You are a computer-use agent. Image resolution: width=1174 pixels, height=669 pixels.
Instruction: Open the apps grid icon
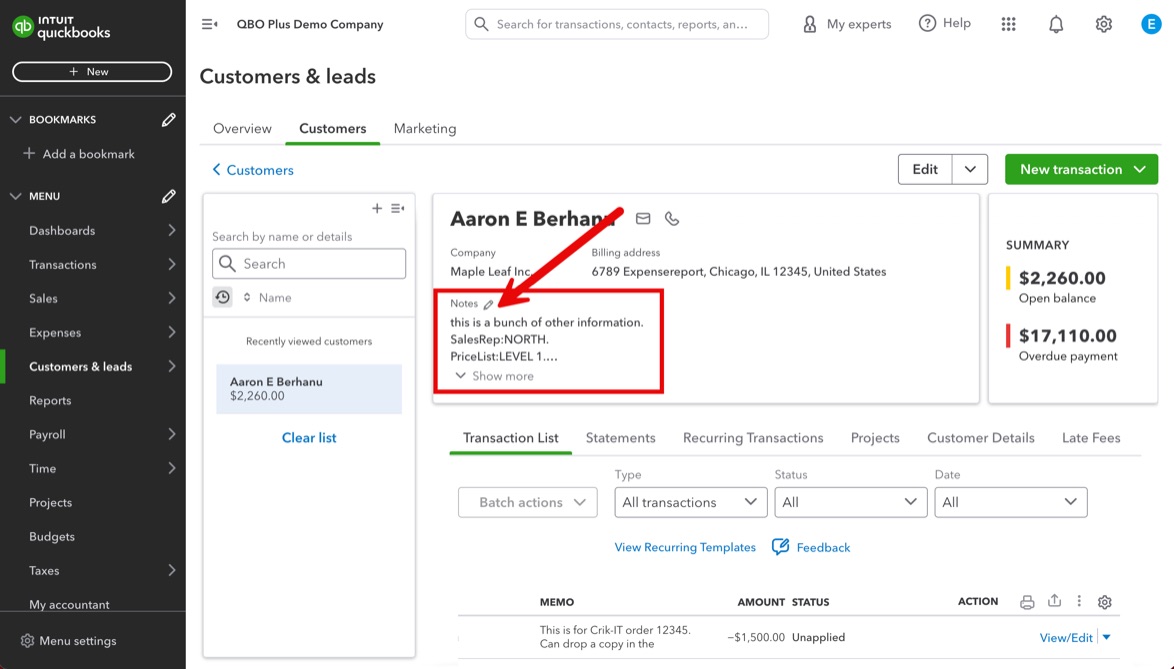(1008, 24)
